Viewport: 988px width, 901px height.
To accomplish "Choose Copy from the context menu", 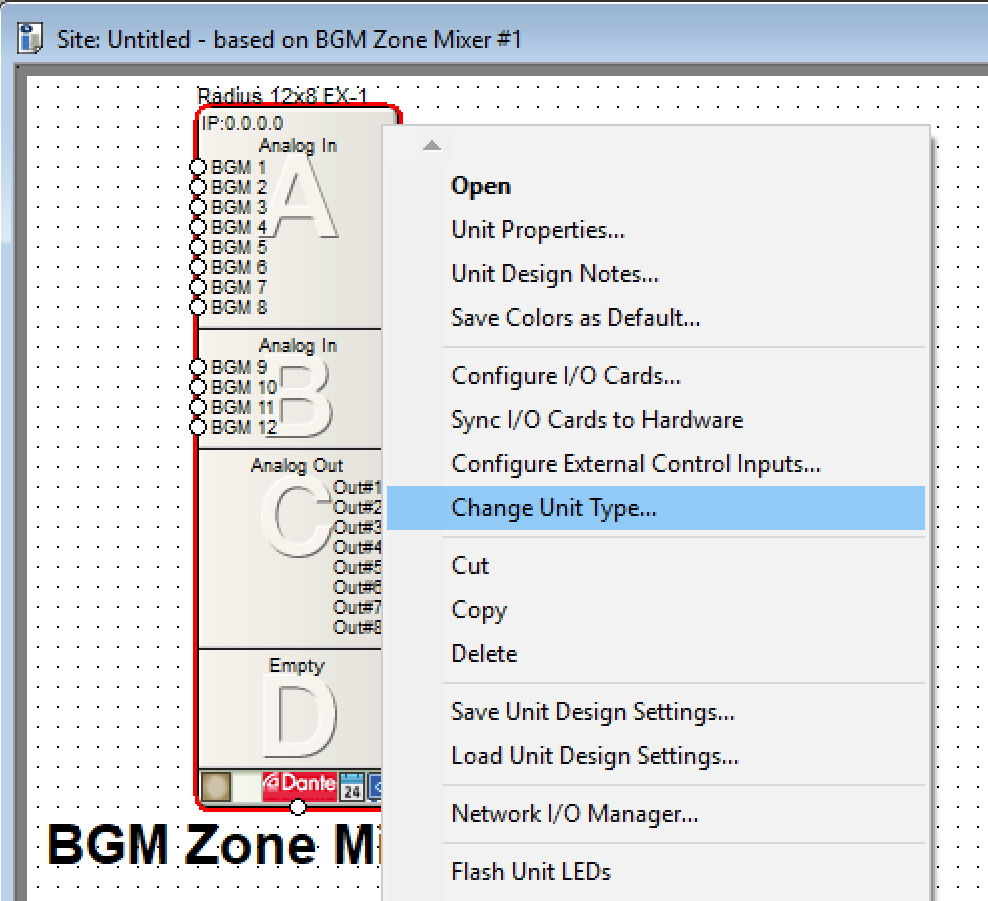I will 656,610.
